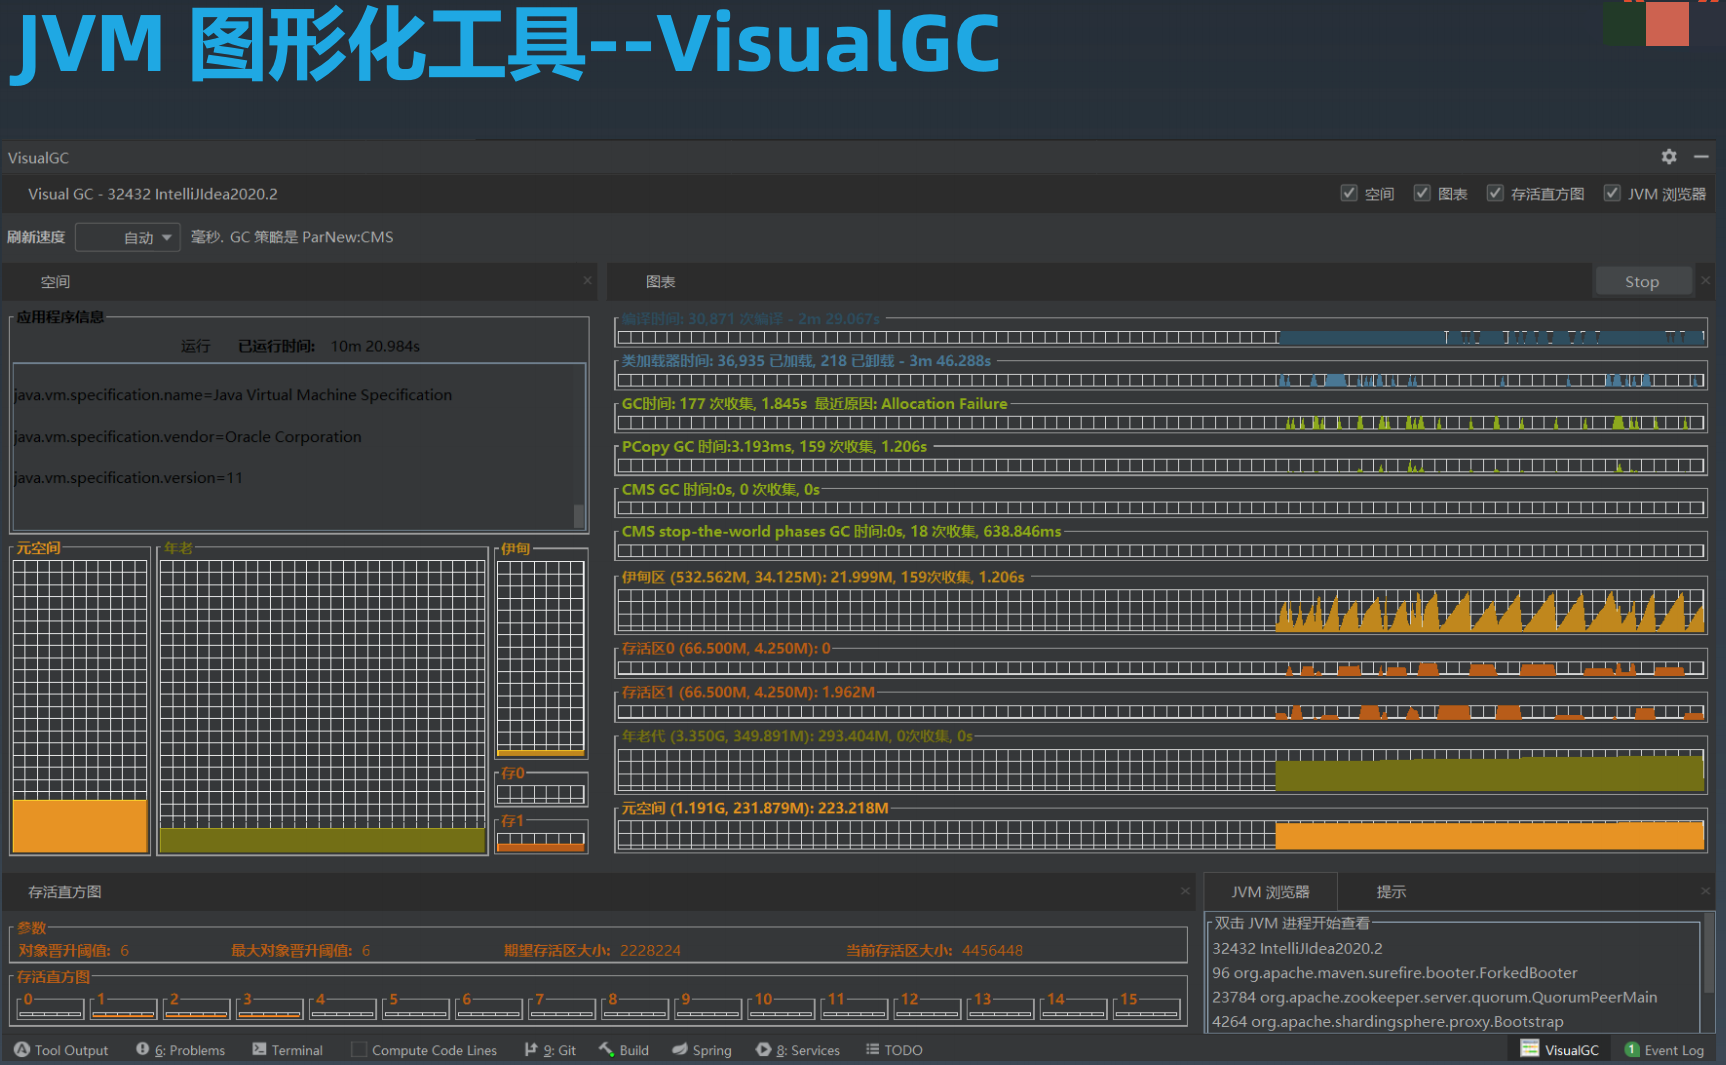The width and height of the screenshot is (1726, 1065).
Task: Click the Visual GC - 32432 IntelliJIdea2020.2 title
Action: tap(153, 194)
